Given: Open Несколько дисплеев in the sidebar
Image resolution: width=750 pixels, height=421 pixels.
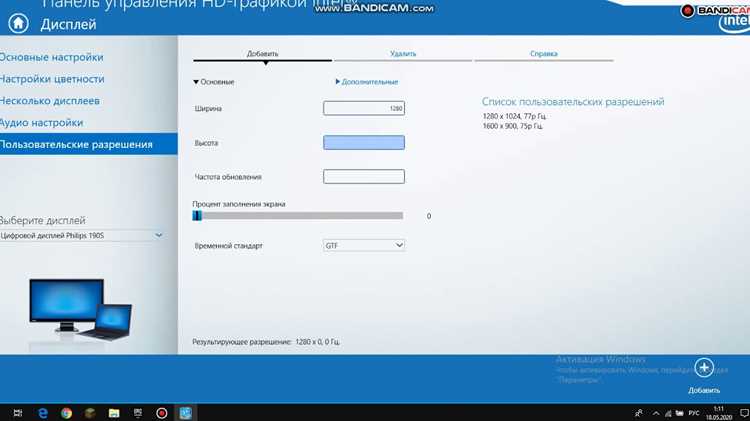Looking at the screenshot, I should 50,101.
